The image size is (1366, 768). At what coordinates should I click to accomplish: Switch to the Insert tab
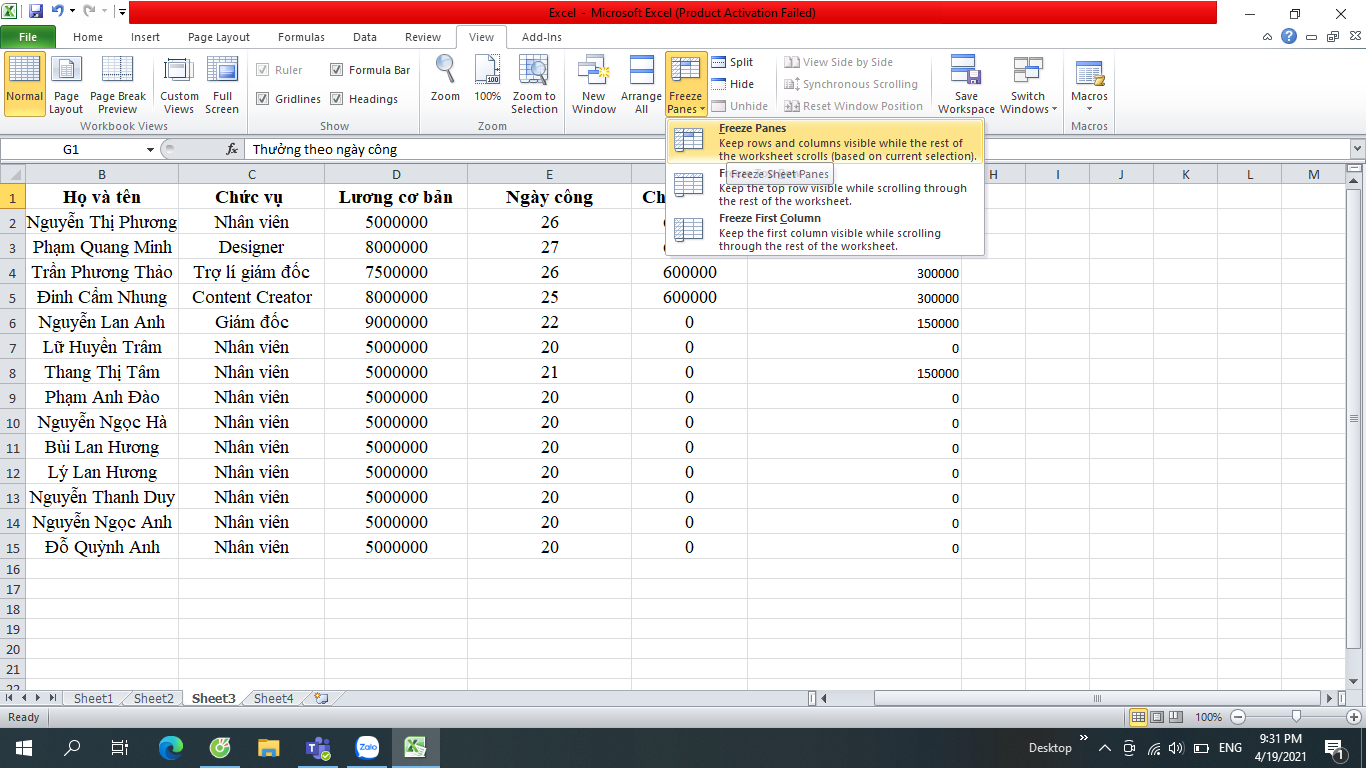(x=145, y=37)
